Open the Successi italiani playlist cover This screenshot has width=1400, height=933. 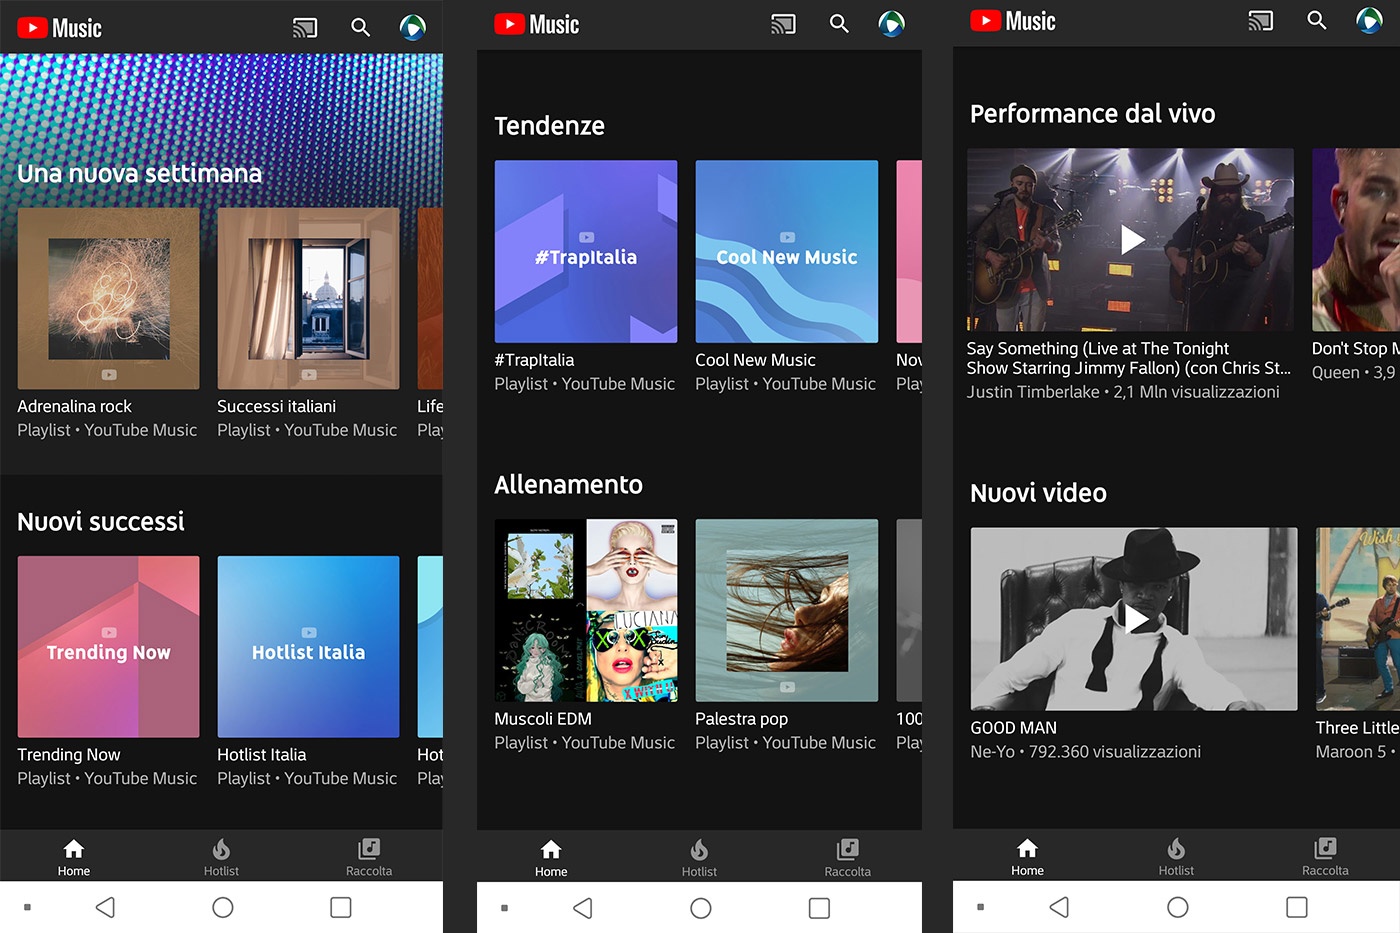coord(308,298)
